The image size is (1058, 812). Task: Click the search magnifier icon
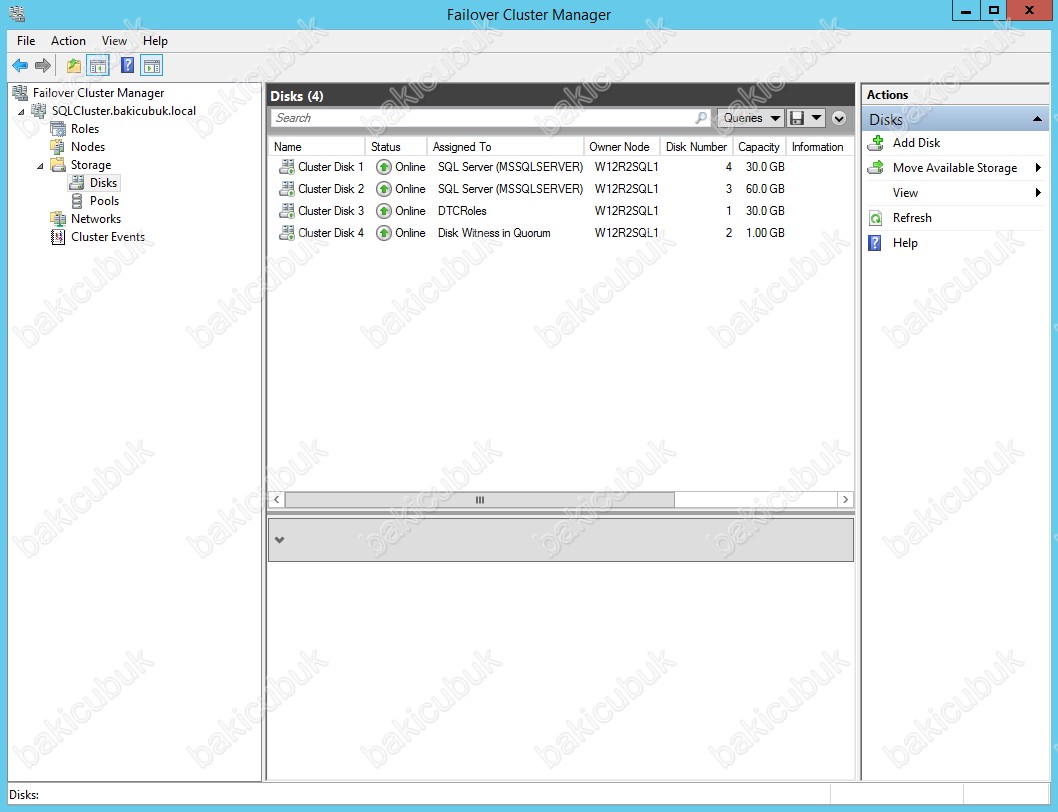coord(701,118)
